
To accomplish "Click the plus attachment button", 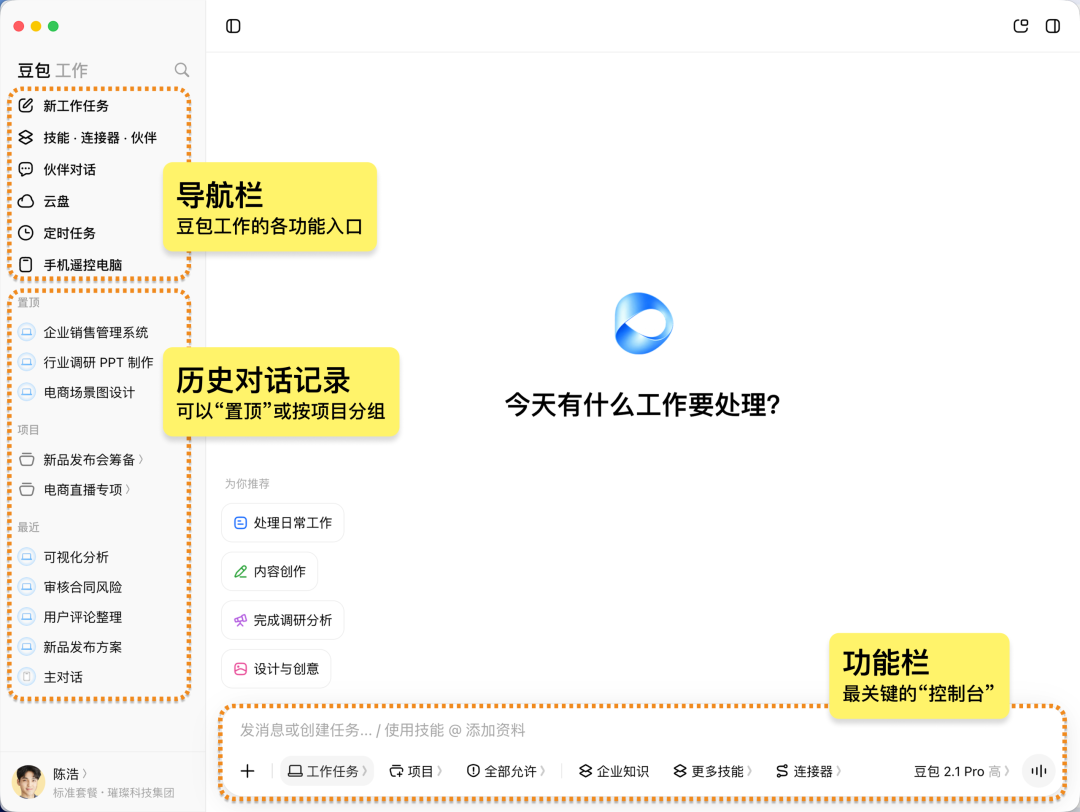I will (247, 771).
